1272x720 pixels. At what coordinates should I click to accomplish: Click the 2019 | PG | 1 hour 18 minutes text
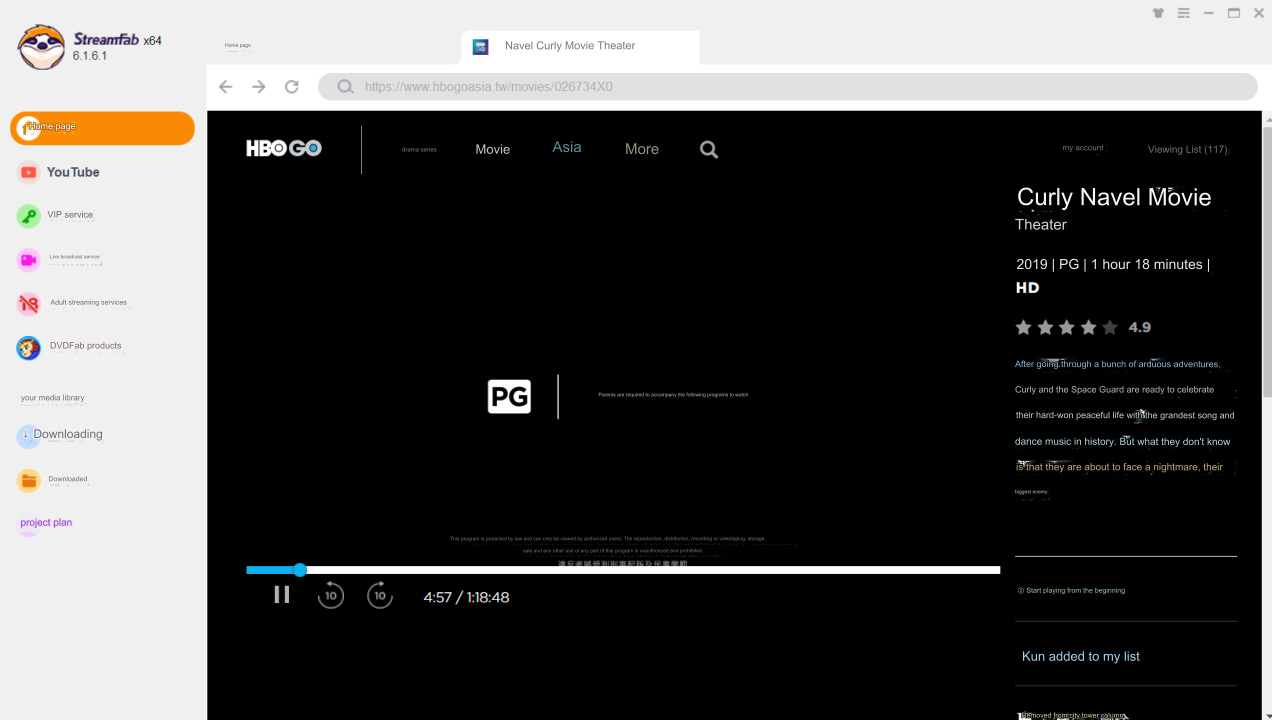pyautogui.click(x=1112, y=264)
